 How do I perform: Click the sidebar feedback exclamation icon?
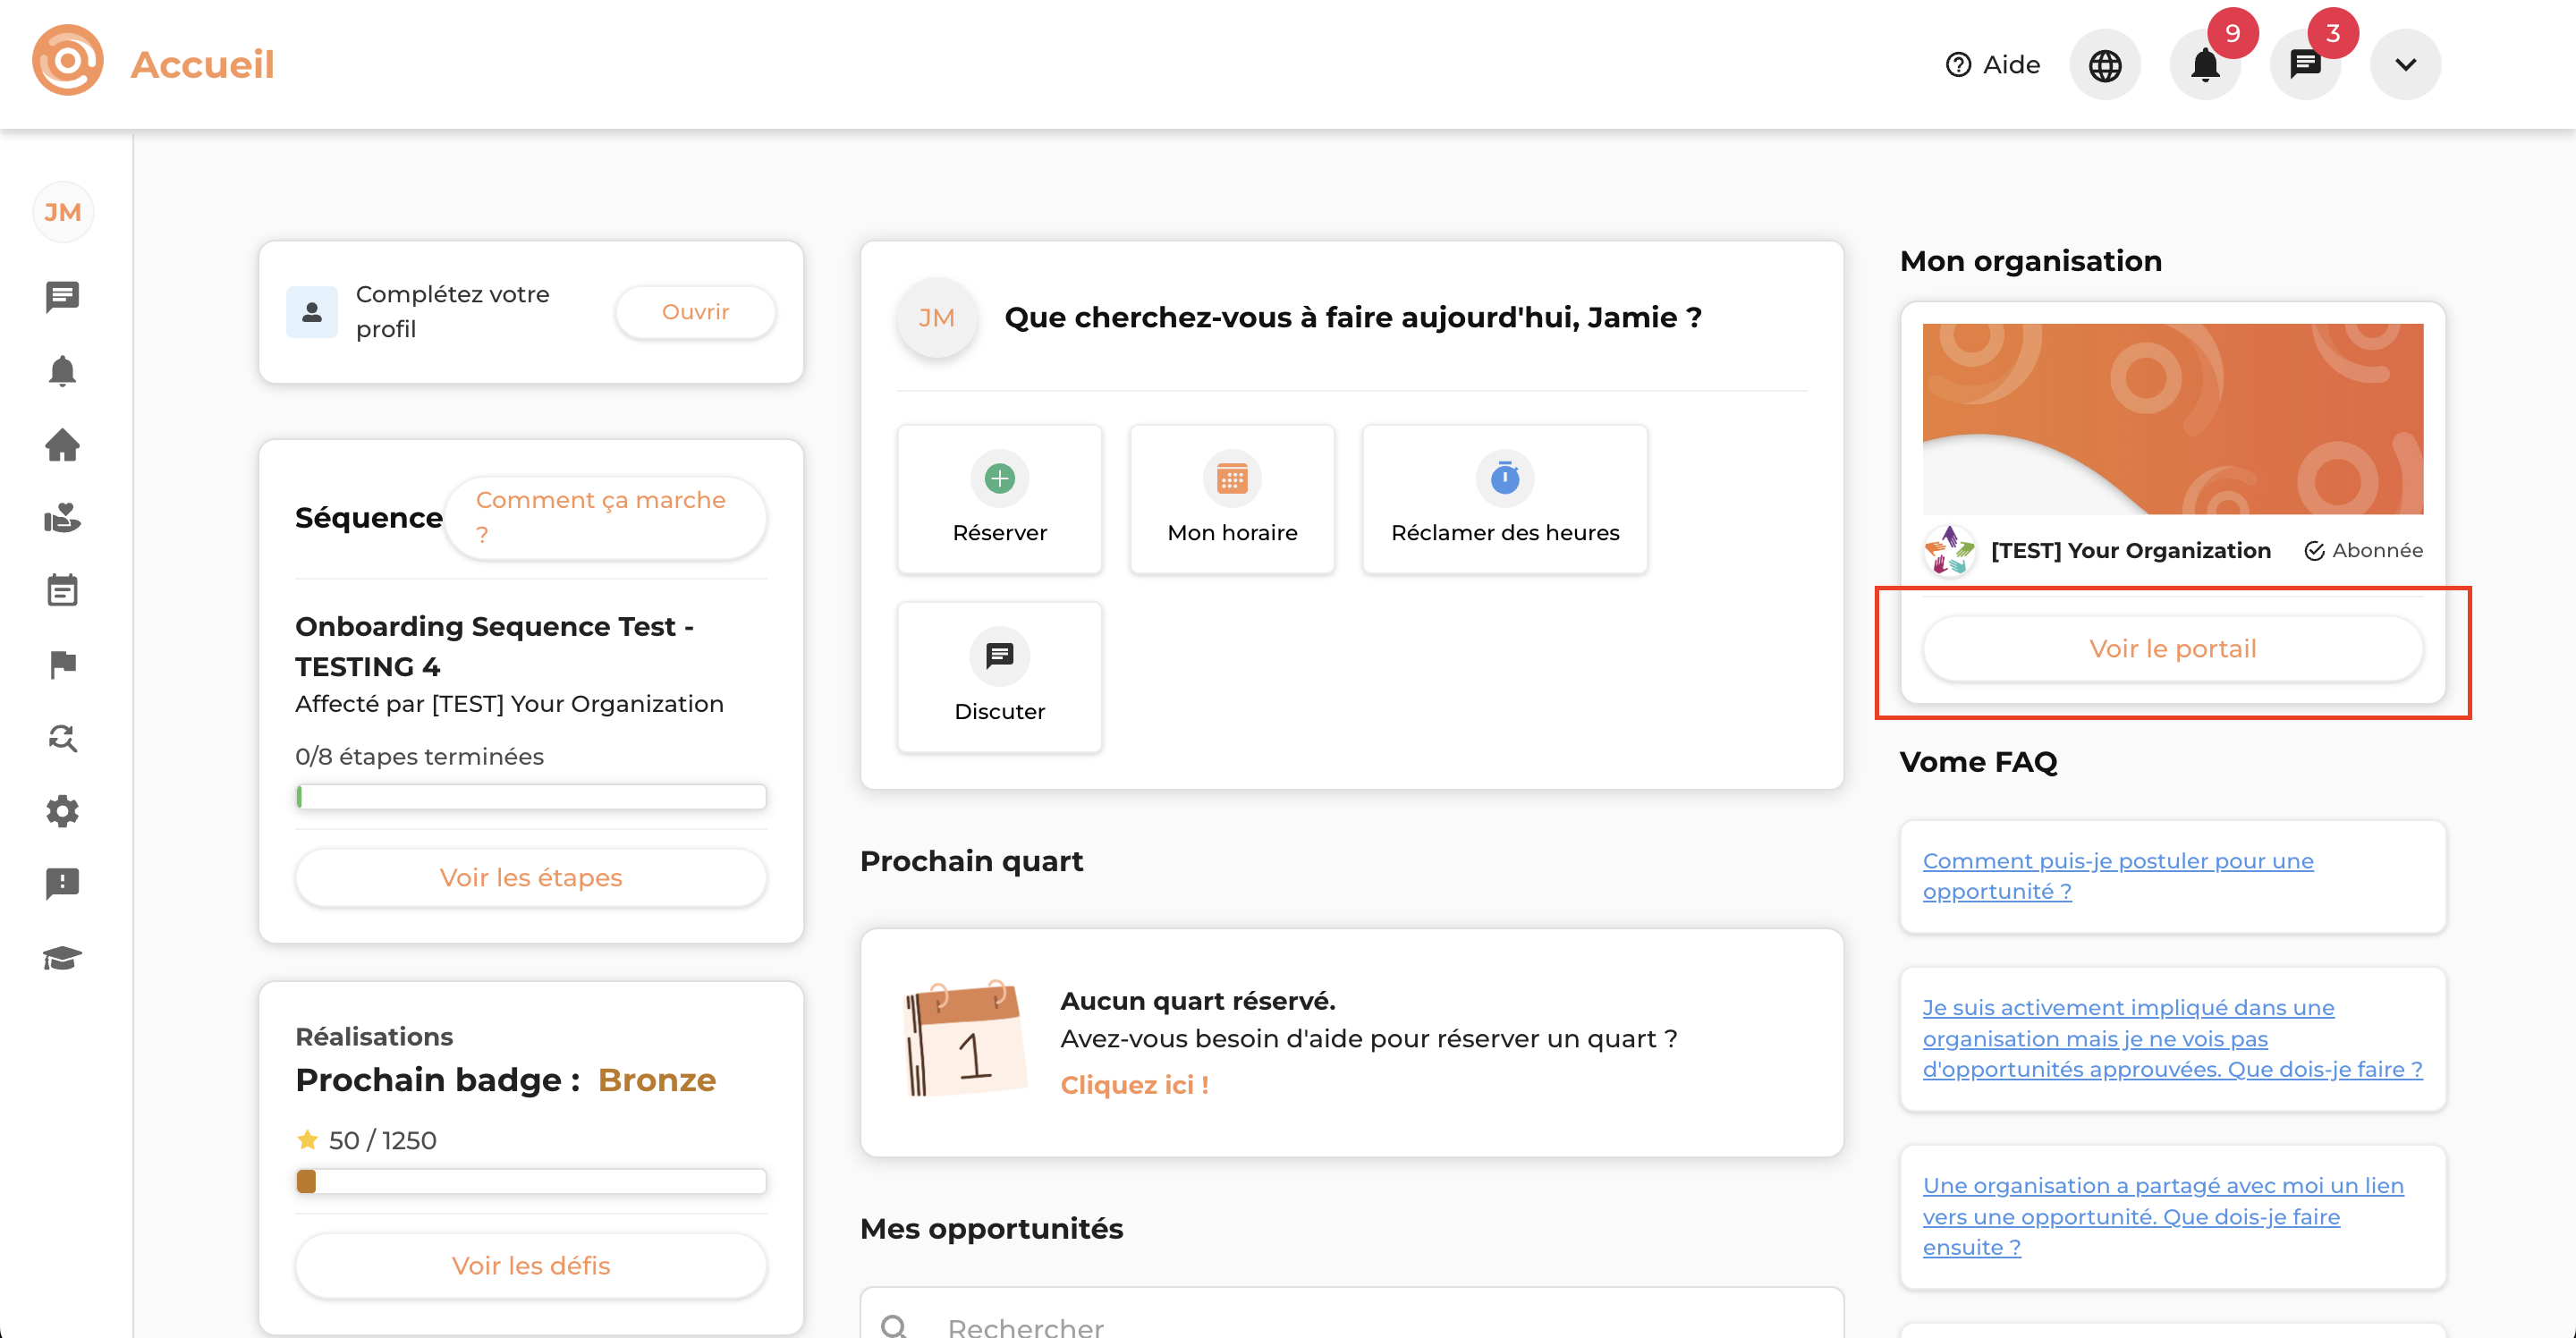point(62,883)
